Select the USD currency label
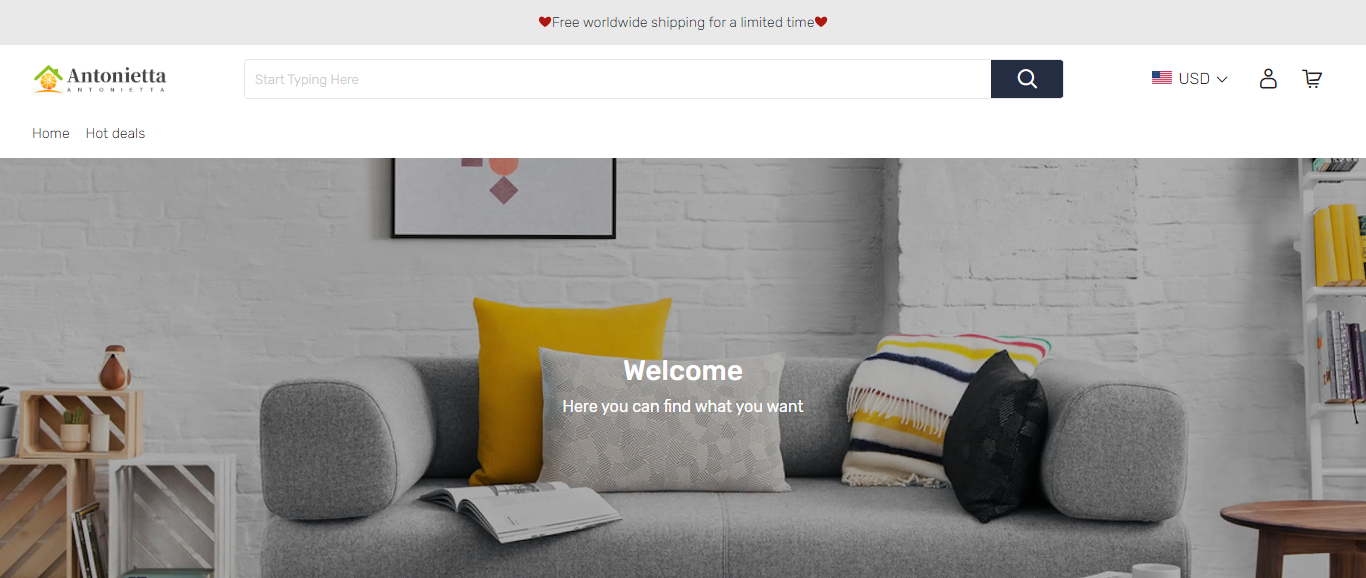Image resolution: width=1366 pixels, height=578 pixels. tap(1194, 78)
